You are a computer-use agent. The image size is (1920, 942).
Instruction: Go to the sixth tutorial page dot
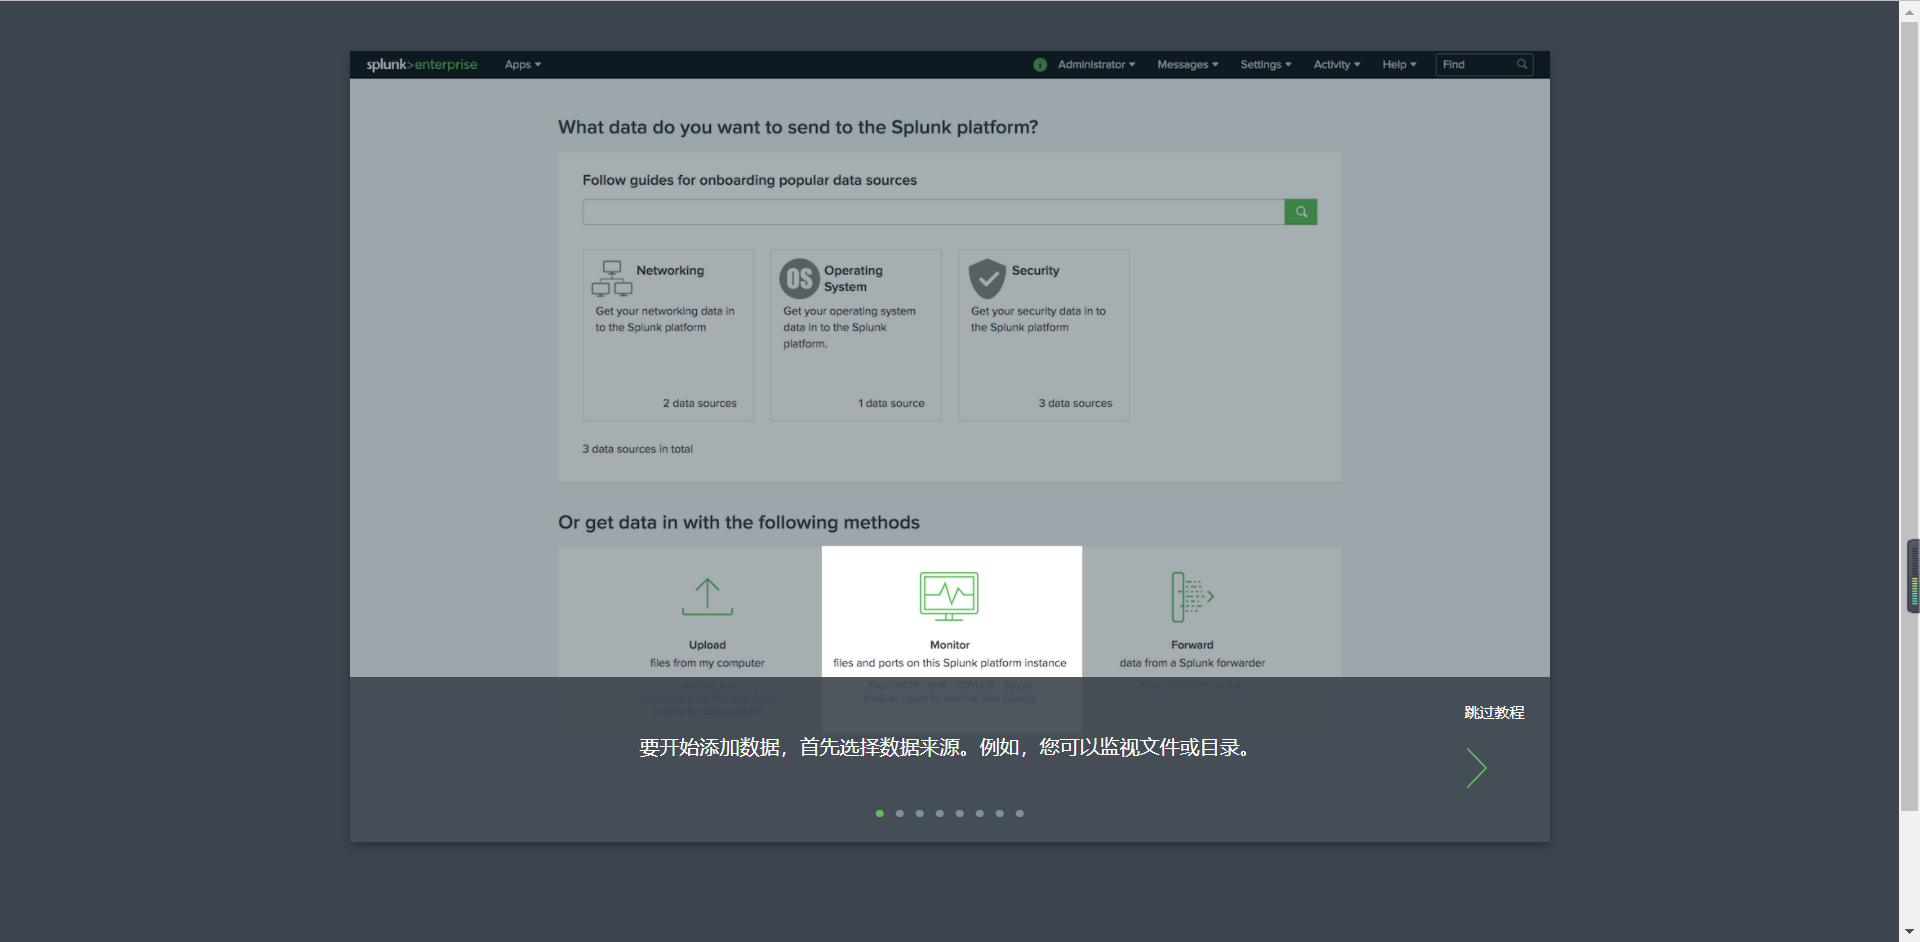(x=980, y=814)
